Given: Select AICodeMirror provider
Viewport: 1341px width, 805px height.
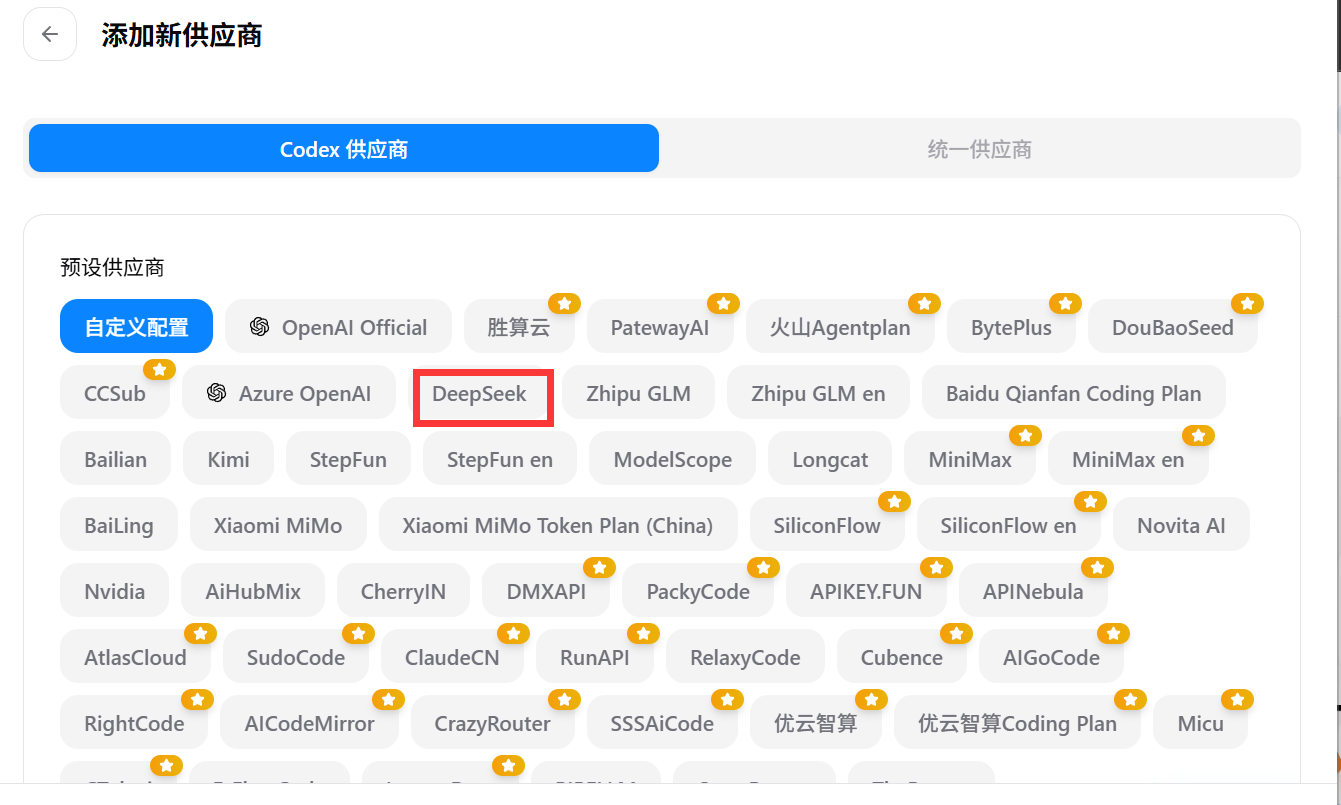Looking at the screenshot, I should click(310, 722).
